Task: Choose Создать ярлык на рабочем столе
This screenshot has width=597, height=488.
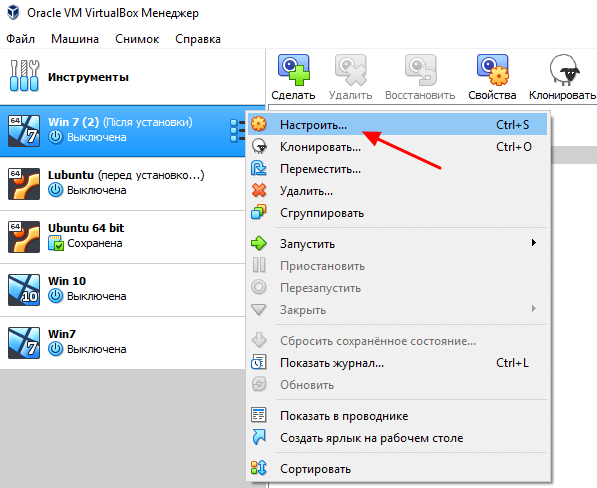Action: (397, 438)
